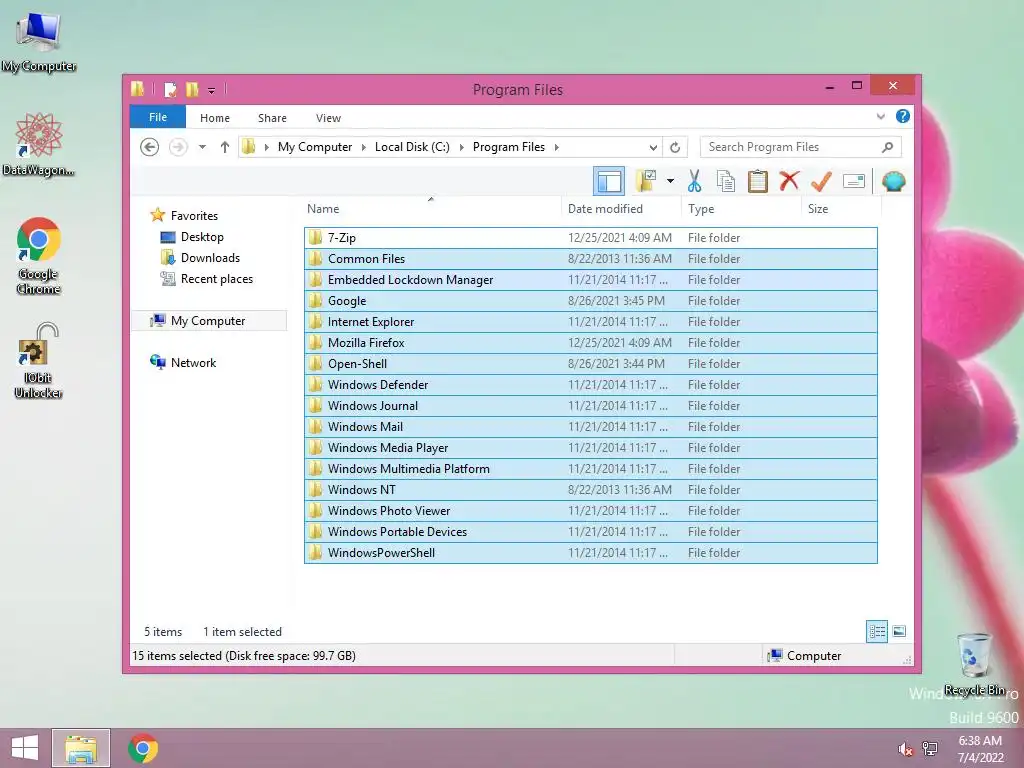Select the WindowsPowerShell folder
This screenshot has width=1024, height=768.
[590, 552]
